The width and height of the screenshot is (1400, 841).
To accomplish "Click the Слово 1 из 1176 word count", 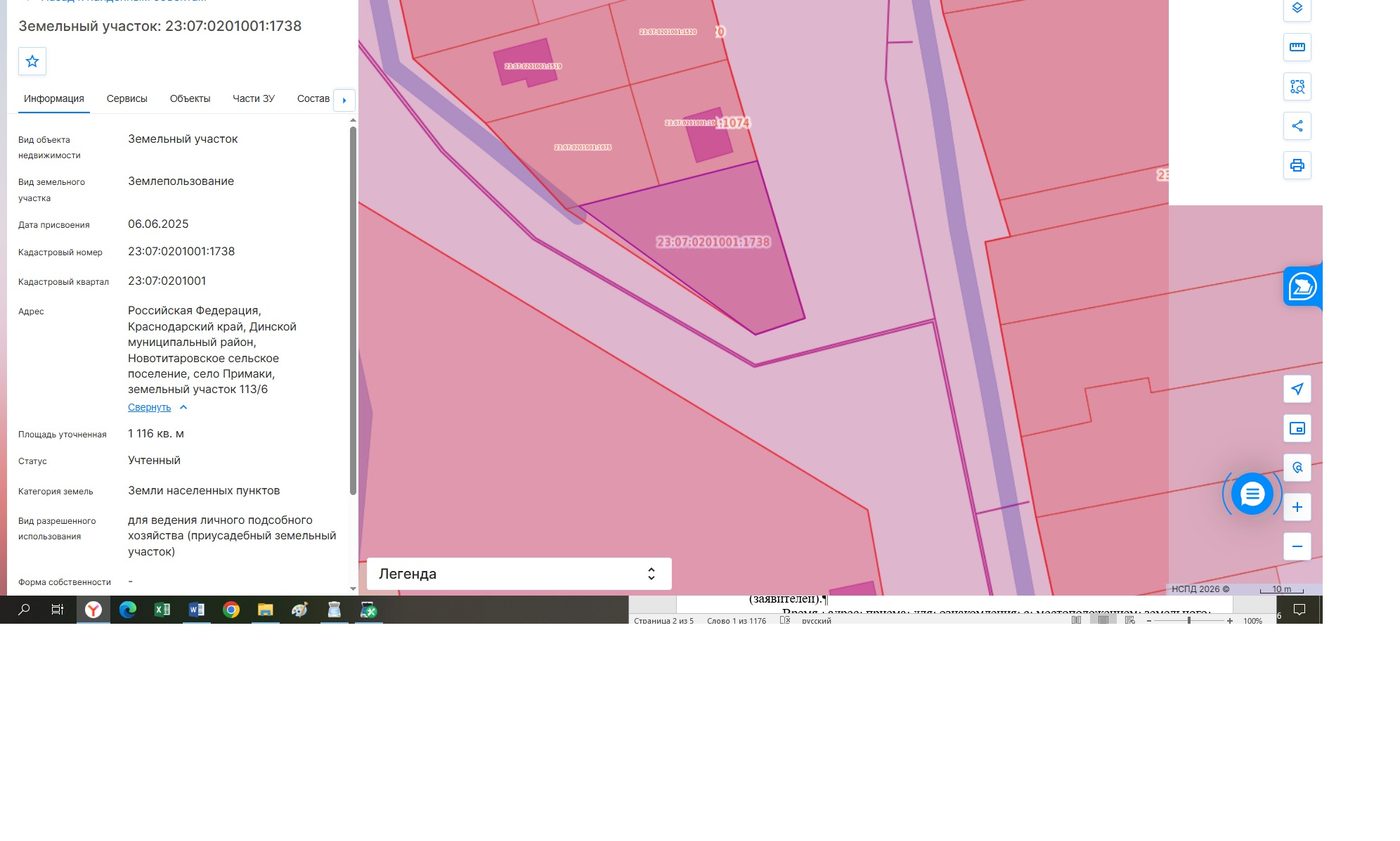I will (x=736, y=621).
